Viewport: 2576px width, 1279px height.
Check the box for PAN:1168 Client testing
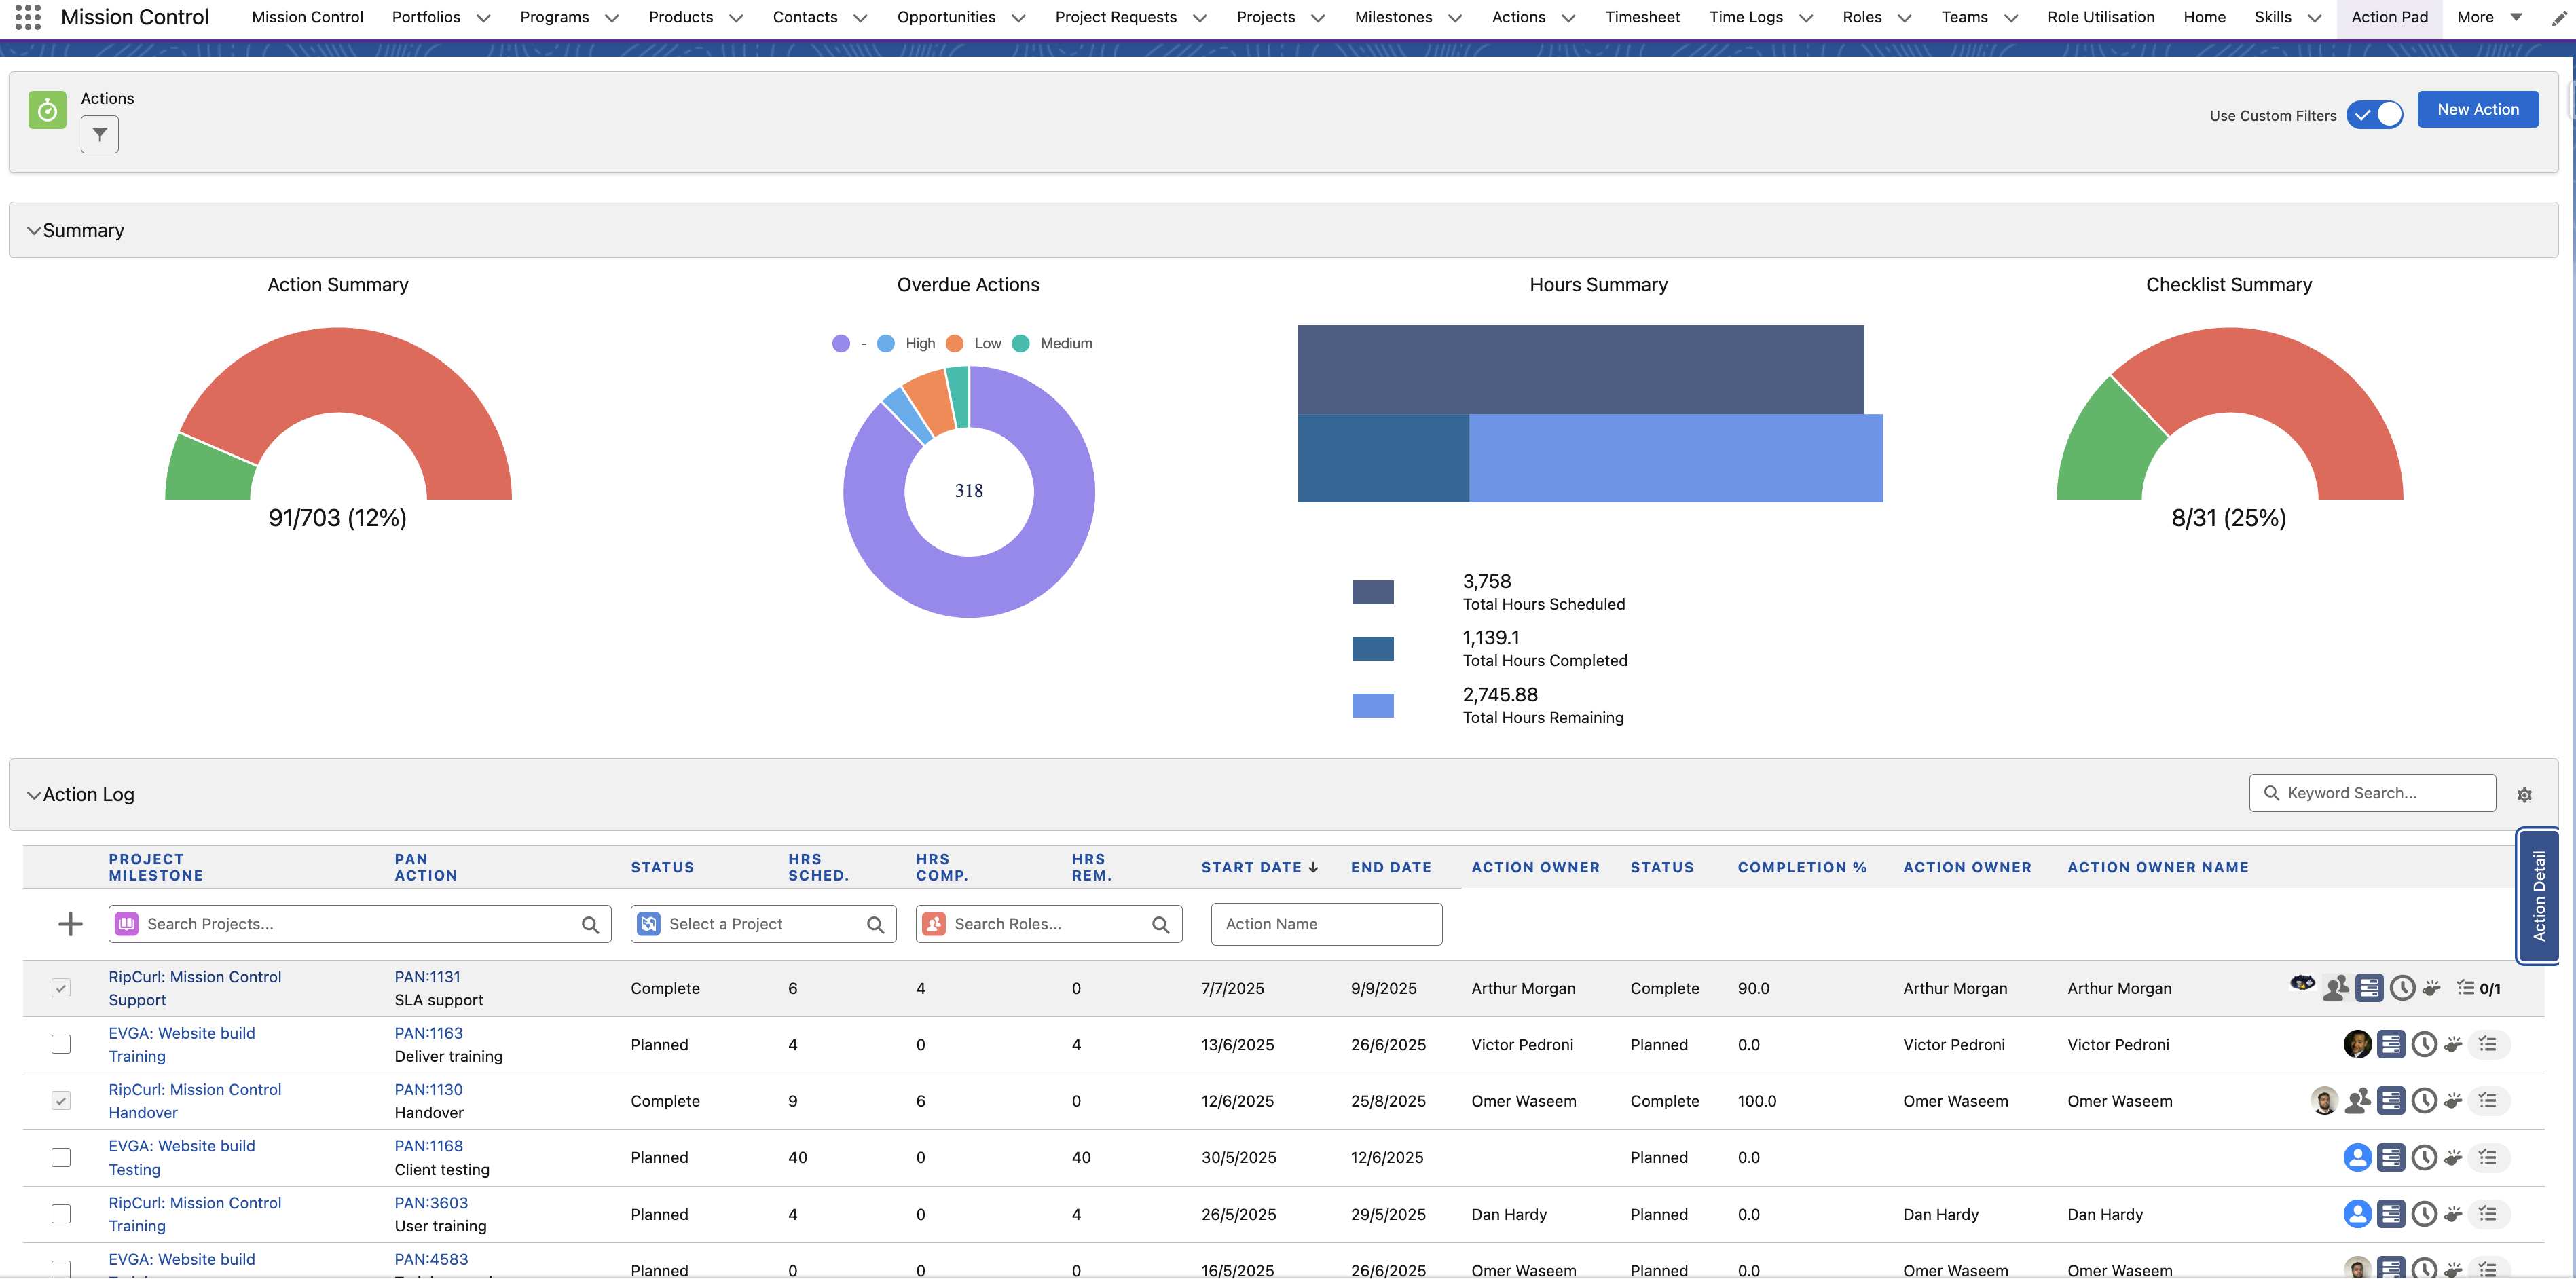coord(61,1157)
